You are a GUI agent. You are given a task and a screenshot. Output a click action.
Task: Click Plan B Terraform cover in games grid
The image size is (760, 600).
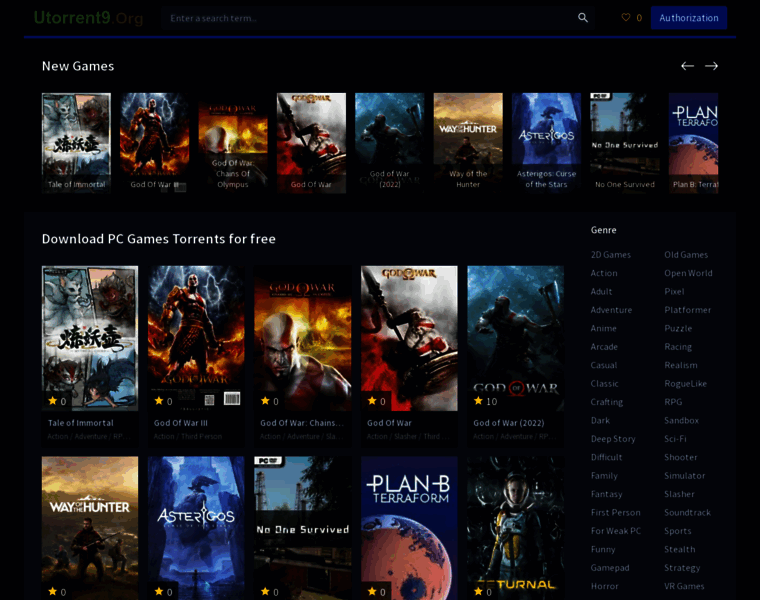[409, 528]
